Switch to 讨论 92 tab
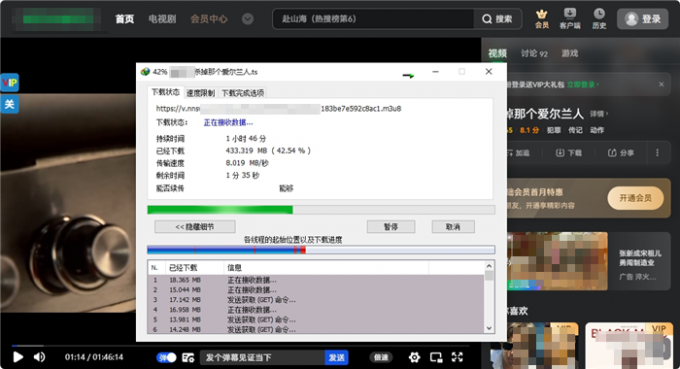This screenshot has height=369, width=680. [x=534, y=53]
